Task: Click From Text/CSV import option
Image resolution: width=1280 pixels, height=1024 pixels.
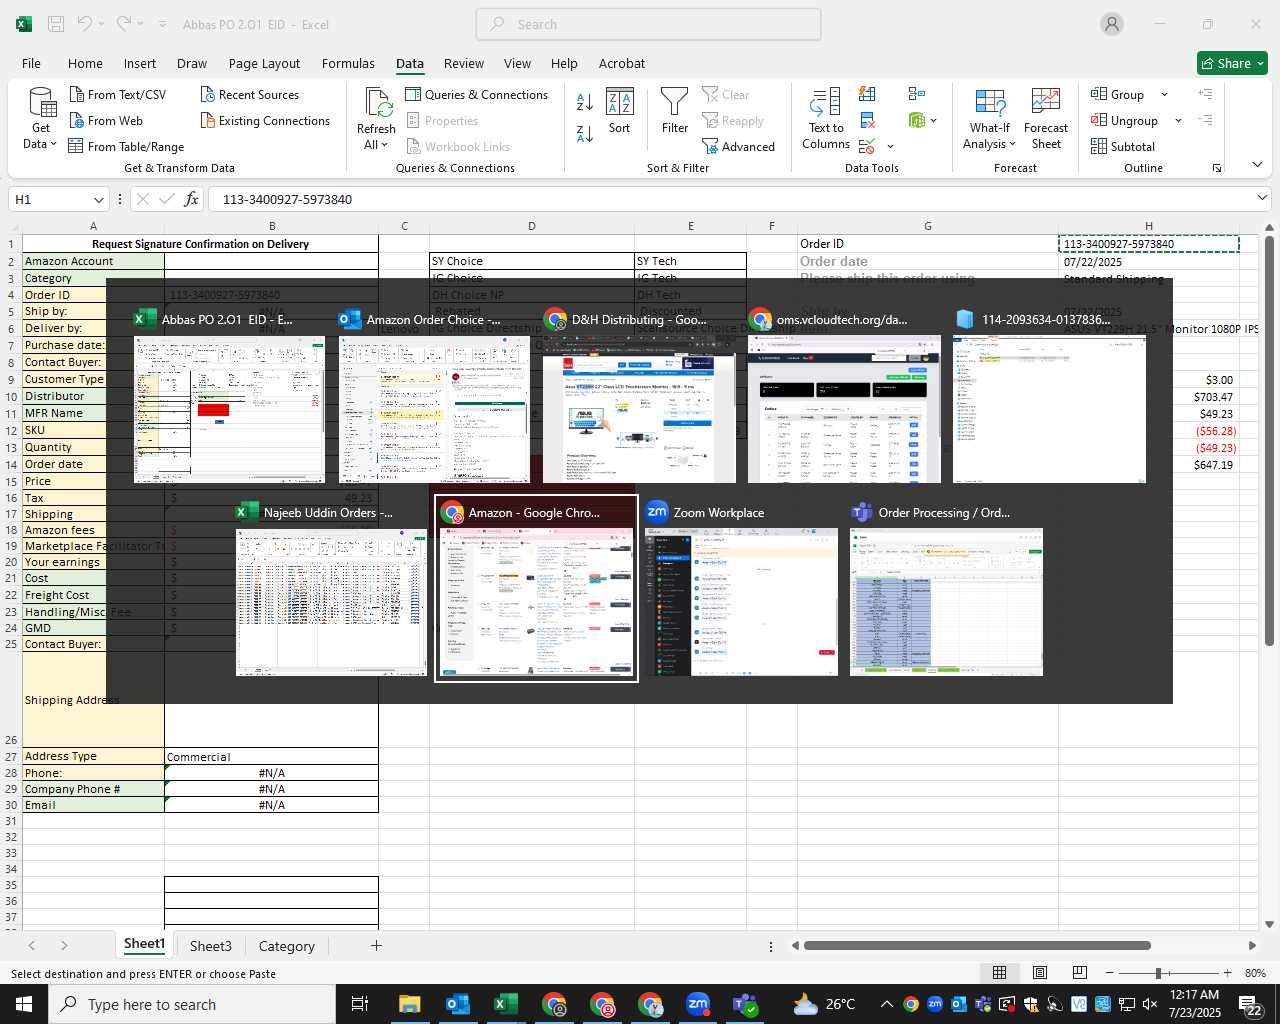Action: (118, 95)
